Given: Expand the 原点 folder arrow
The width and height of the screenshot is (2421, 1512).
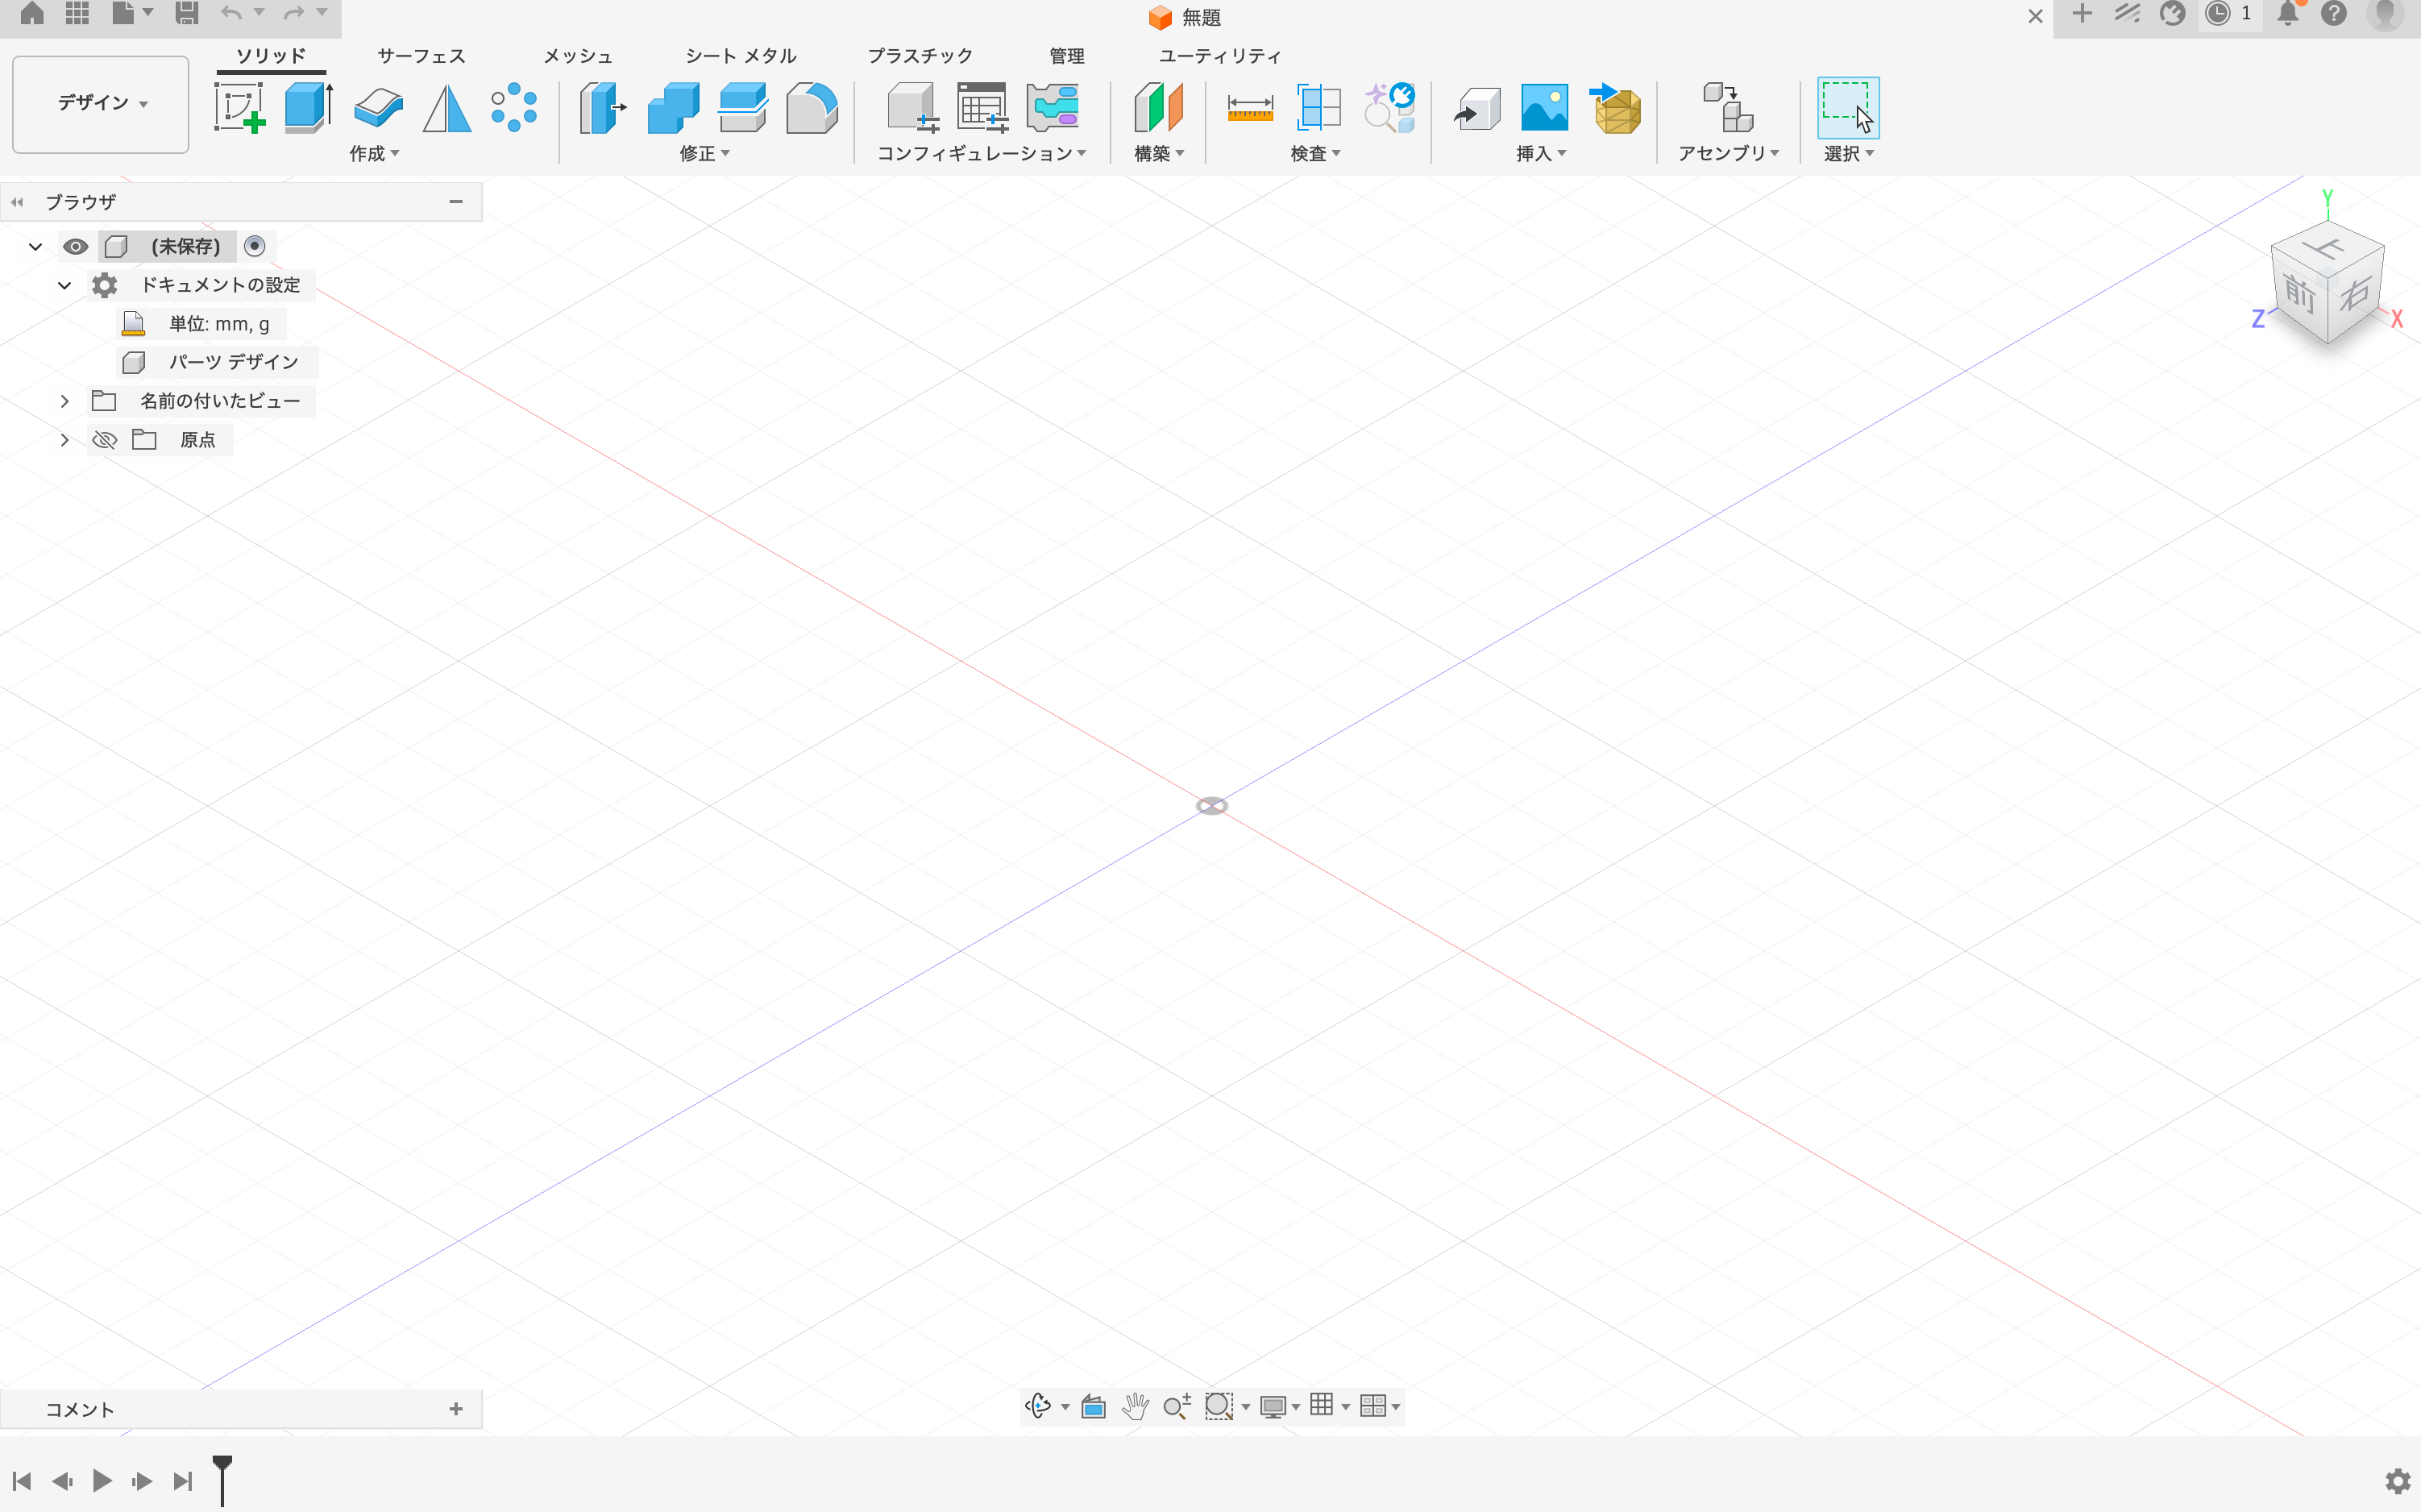Looking at the screenshot, I should point(65,440).
